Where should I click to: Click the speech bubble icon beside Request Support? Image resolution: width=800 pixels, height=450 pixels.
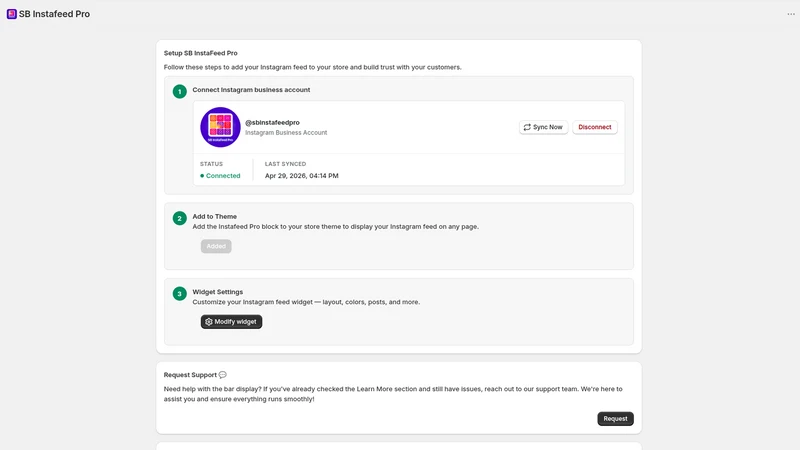click(x=222, y=374)
